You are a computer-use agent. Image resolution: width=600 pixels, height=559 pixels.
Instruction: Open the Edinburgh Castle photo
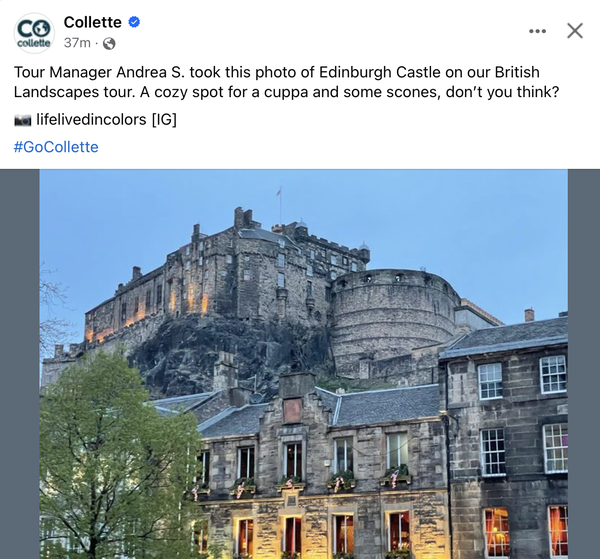(x=303, y=364)
